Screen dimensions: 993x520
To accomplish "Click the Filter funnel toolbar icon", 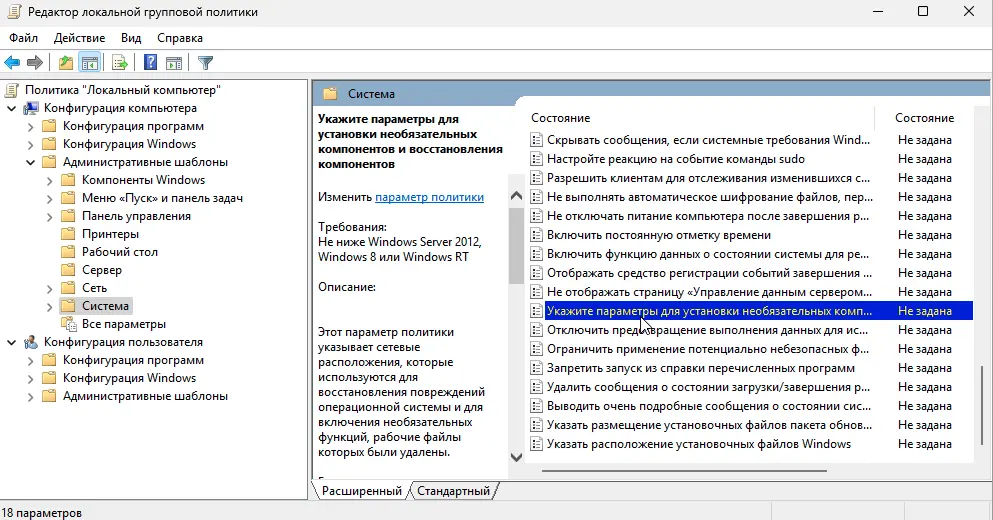I will tap(206, 63).
